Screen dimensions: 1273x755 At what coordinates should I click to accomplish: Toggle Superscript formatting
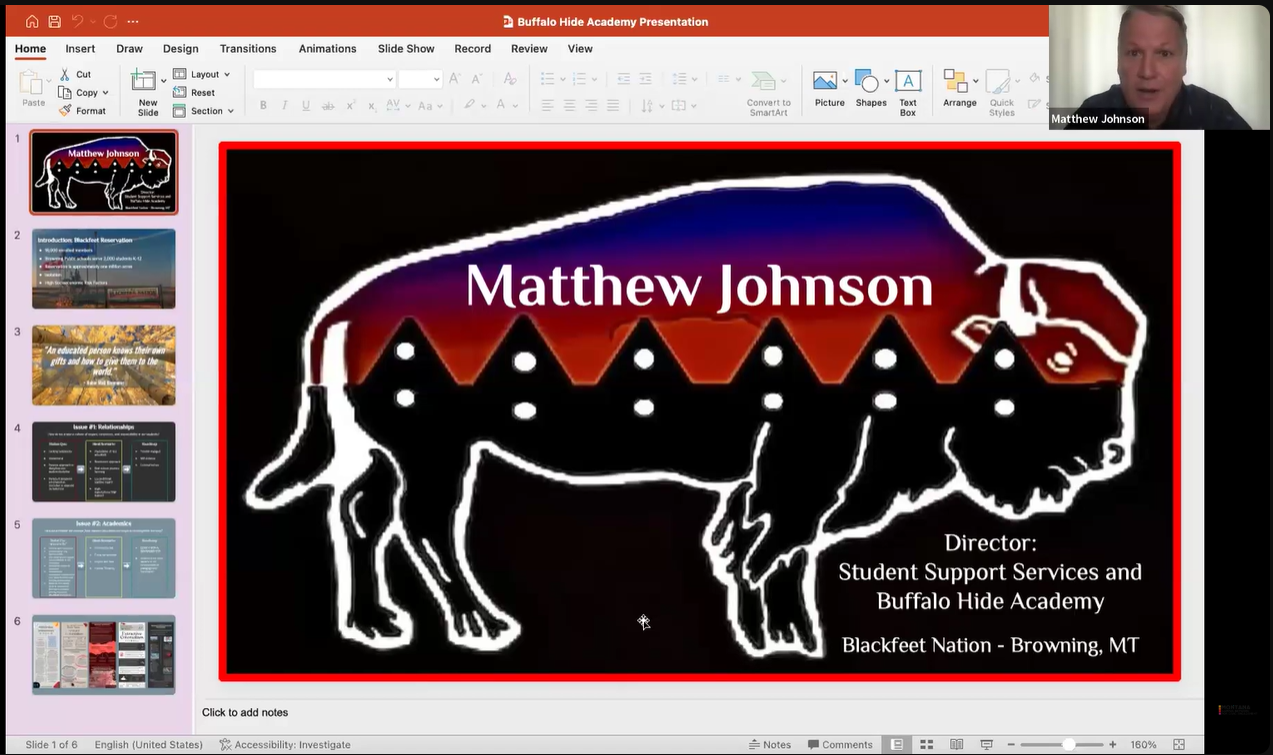(x=351, y=105)
